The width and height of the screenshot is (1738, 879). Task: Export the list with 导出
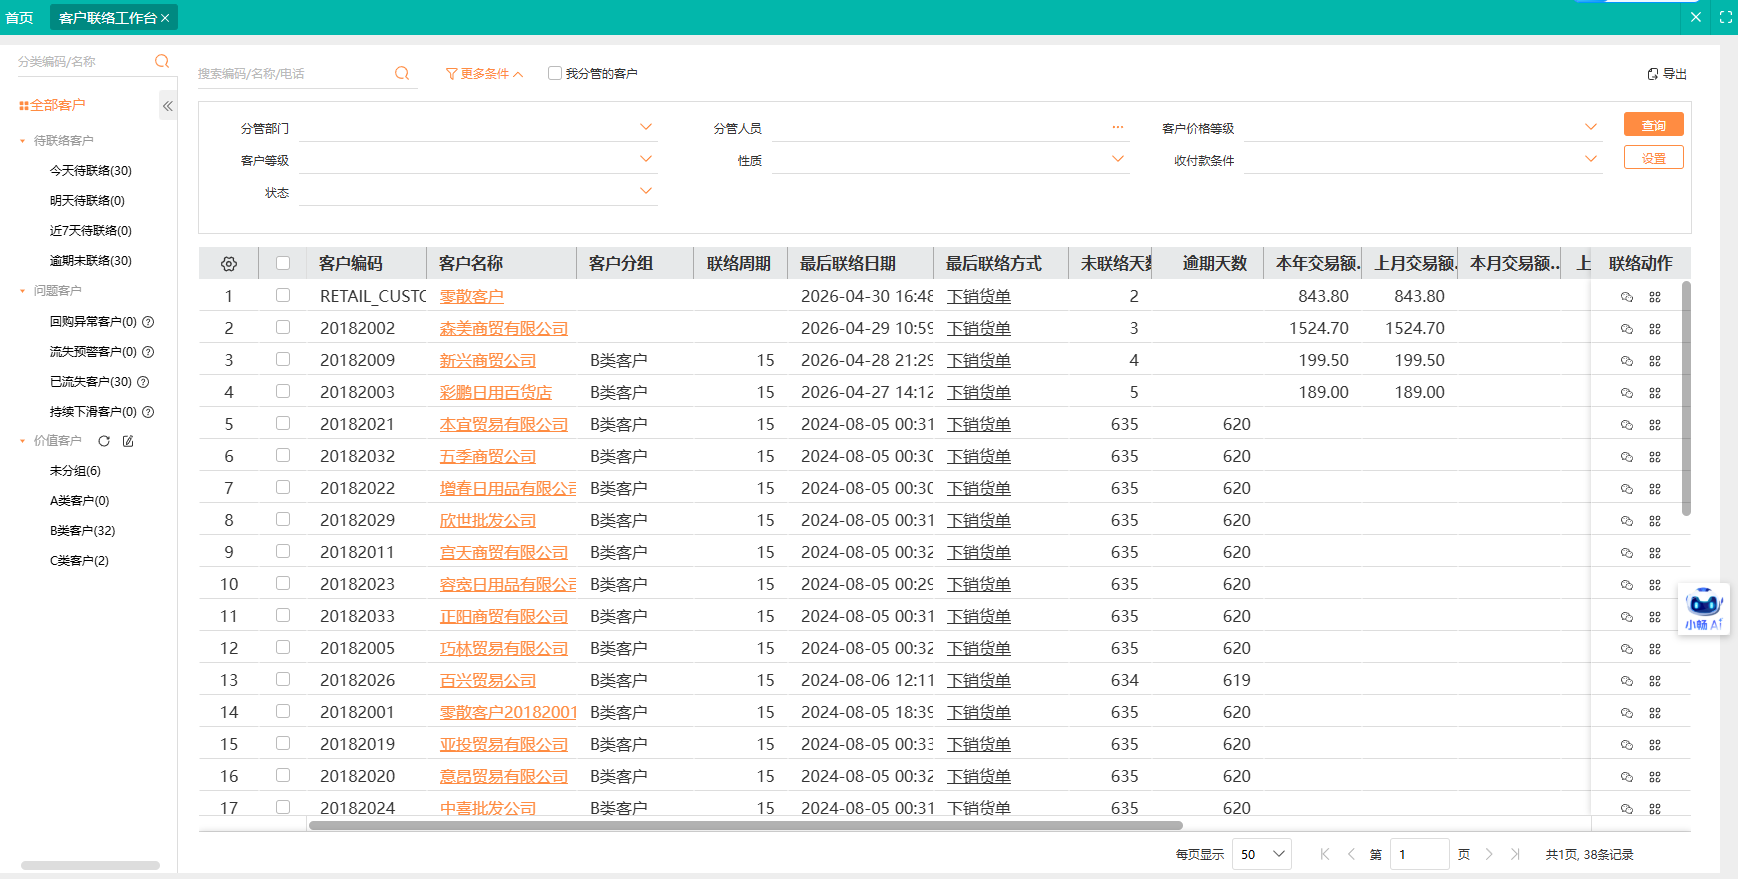click(x=1667, y=74)
